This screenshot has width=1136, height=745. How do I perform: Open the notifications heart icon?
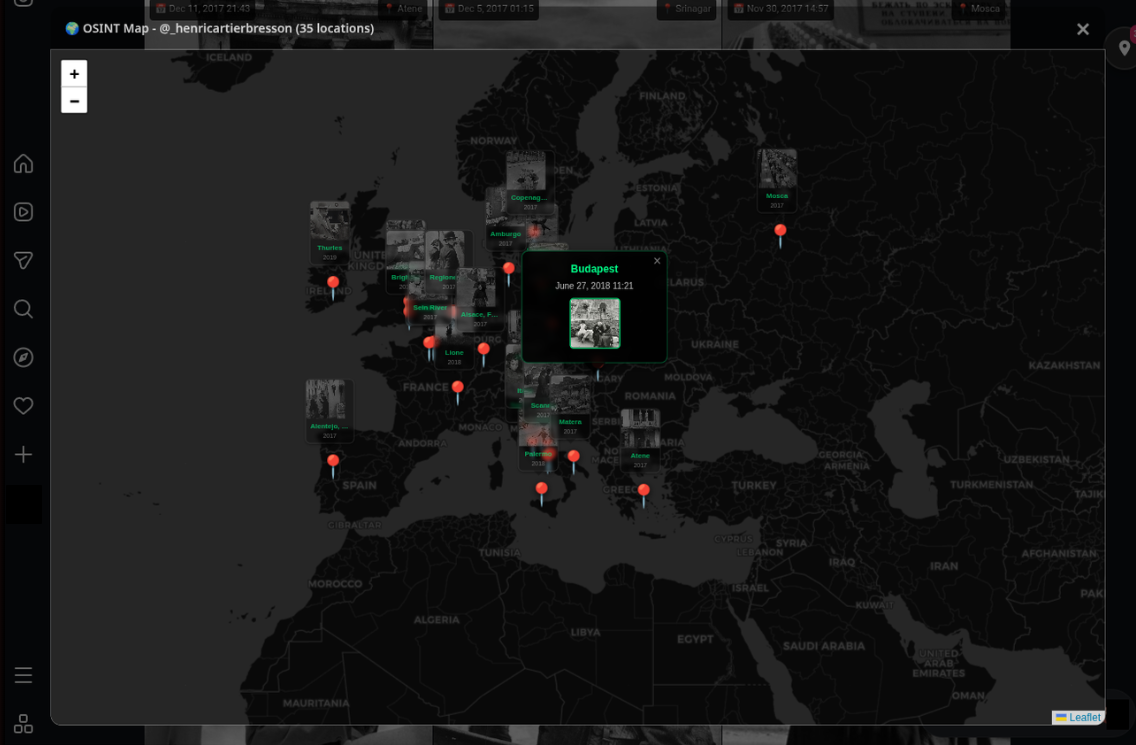[23, 406]
